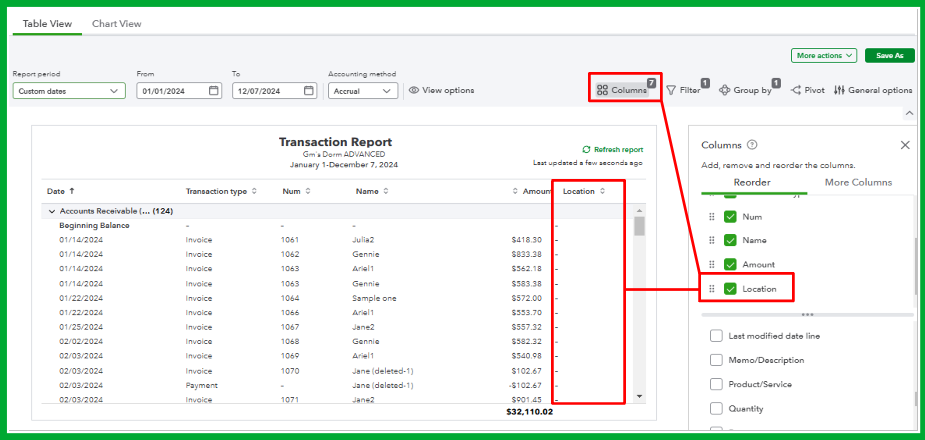Click the amount $418.30
The image size is (925, 440).
click(x=527, y=240)
